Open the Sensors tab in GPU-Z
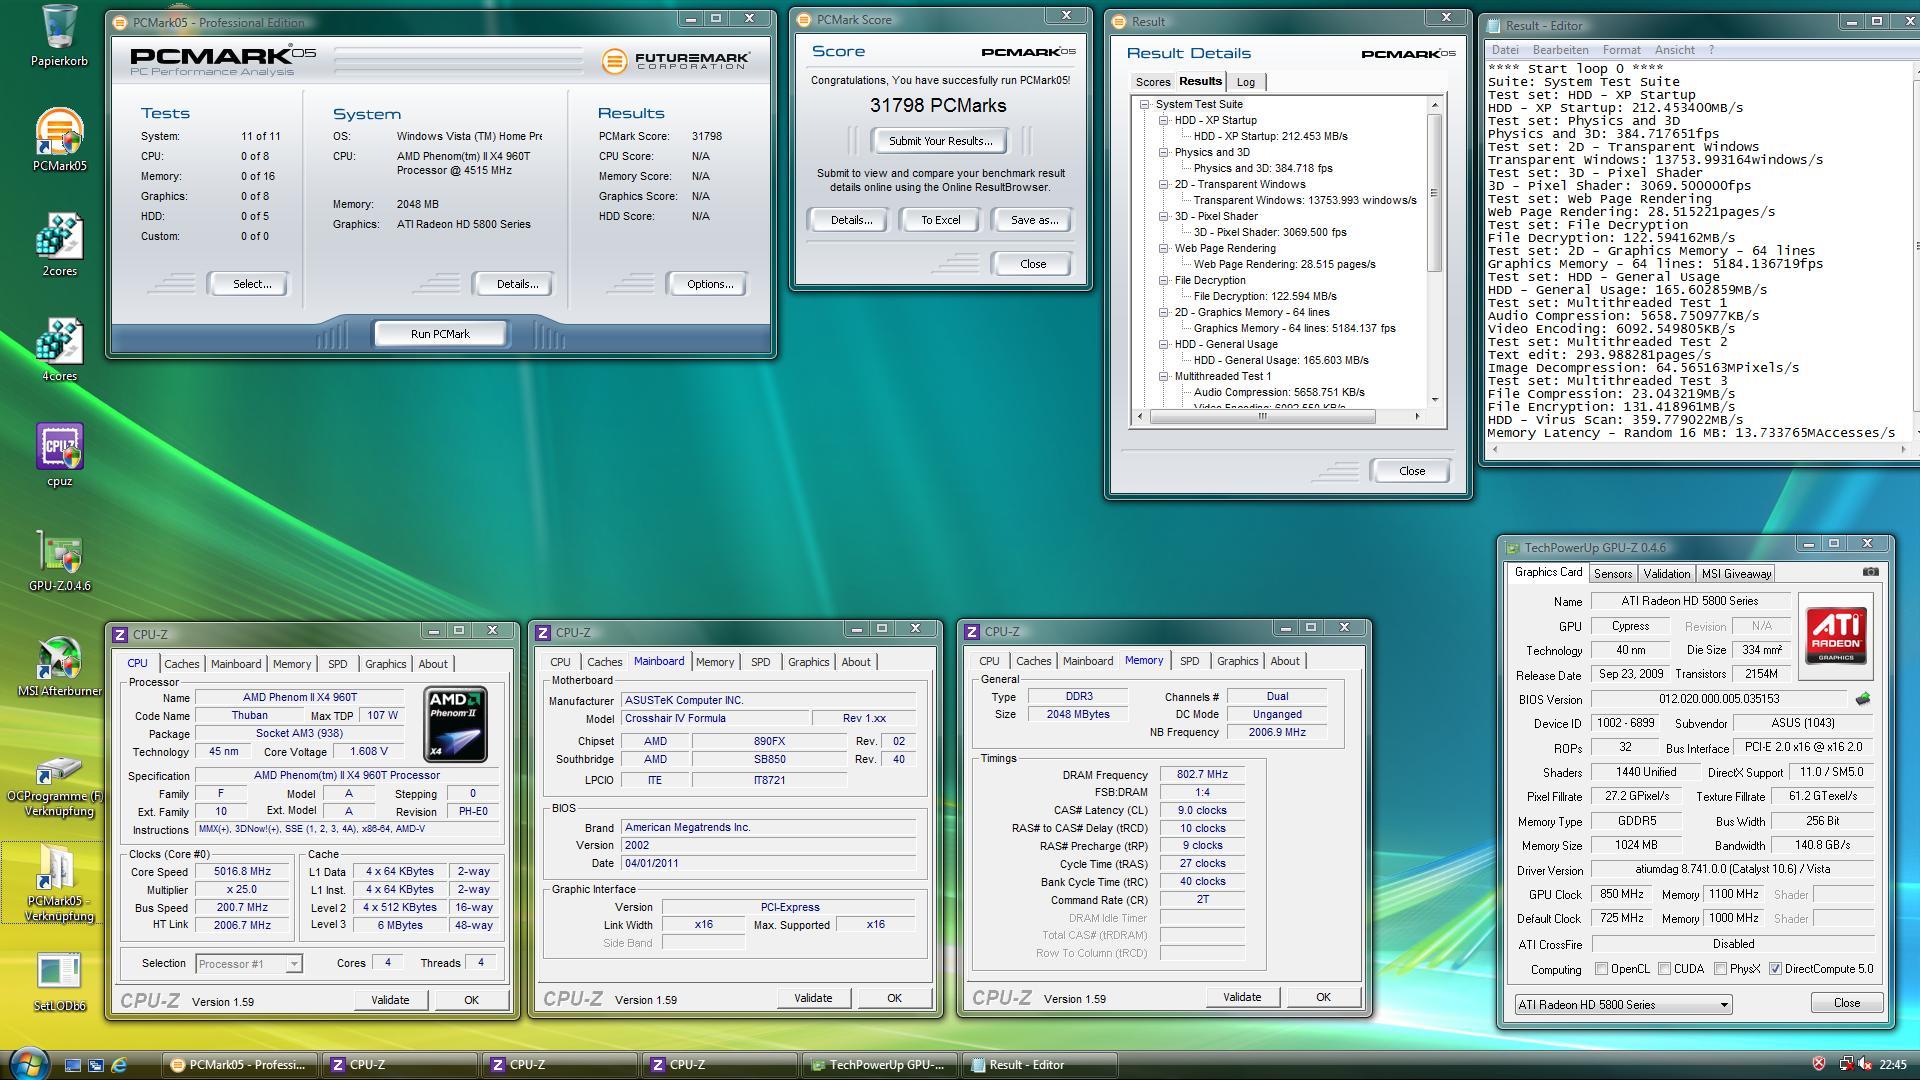The height and width of the screenshot is (1080, 1920). coord(1612,574)
